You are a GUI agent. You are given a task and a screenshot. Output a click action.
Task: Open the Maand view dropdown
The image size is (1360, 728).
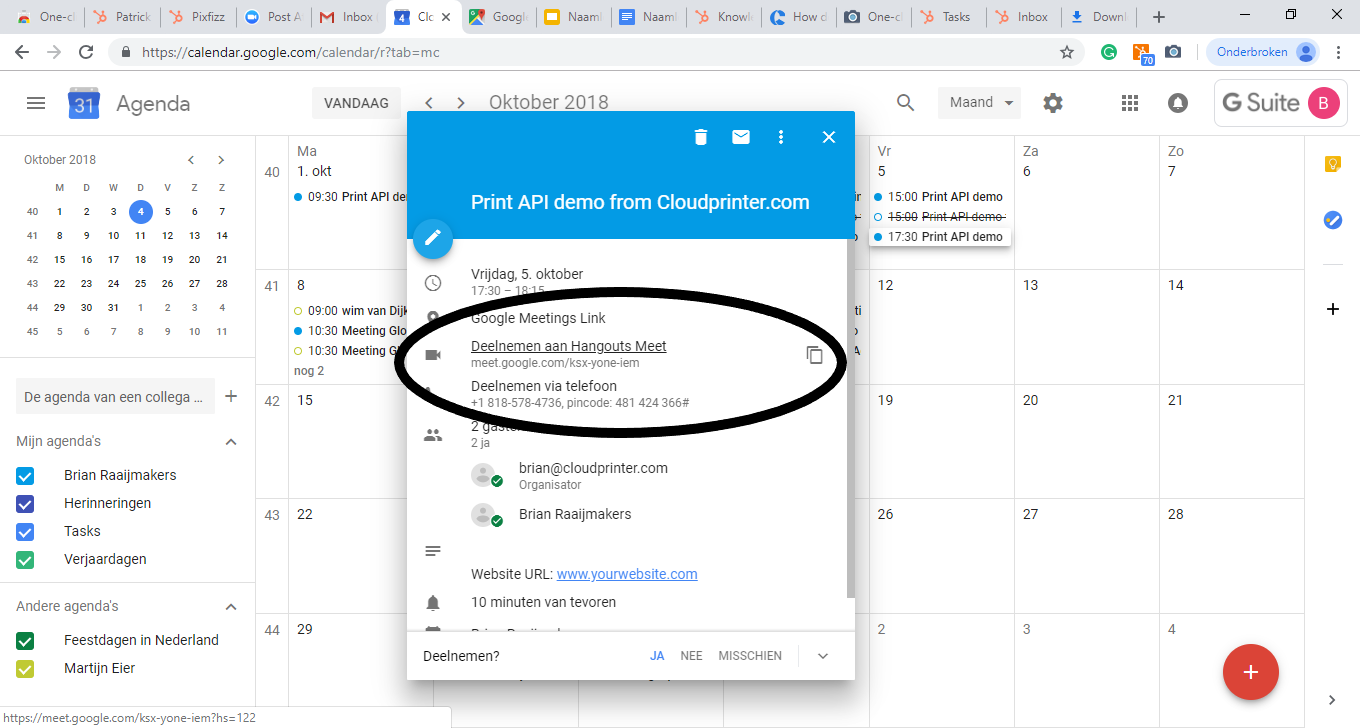point(979,103)
